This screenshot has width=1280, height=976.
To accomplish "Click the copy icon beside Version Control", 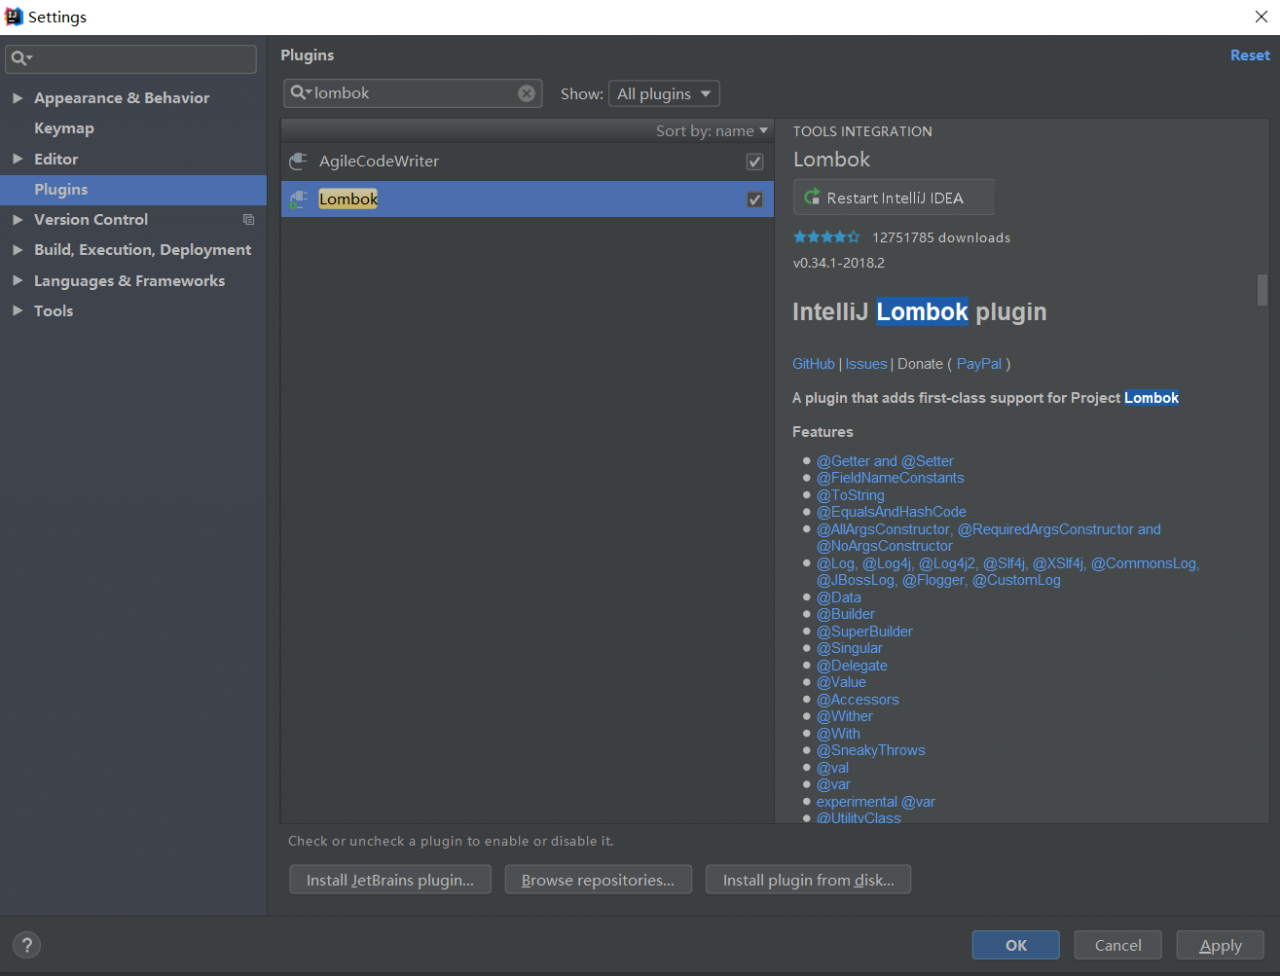I will (x=248, y=220).
